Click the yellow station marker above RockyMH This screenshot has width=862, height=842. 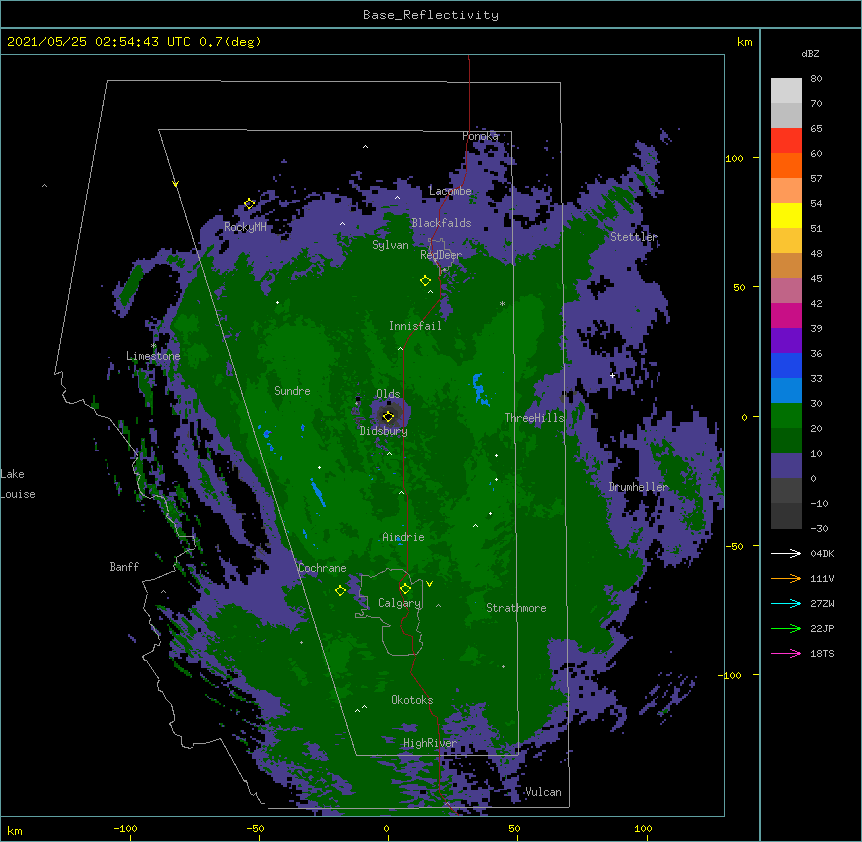249,204
